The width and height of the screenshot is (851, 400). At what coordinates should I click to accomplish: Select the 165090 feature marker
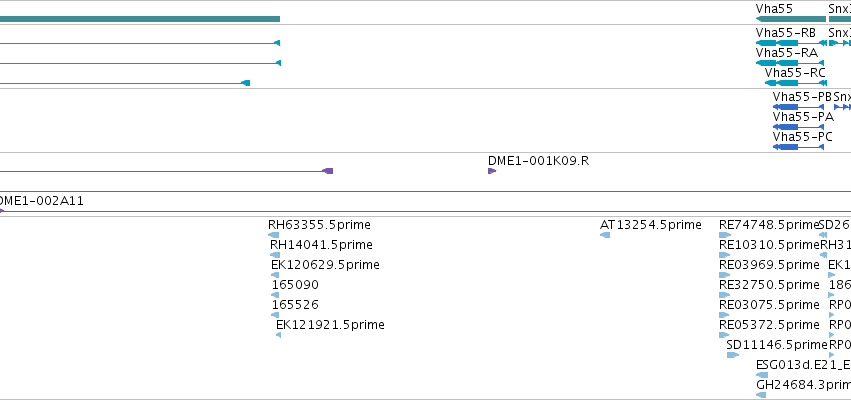[x=275, y=295]
